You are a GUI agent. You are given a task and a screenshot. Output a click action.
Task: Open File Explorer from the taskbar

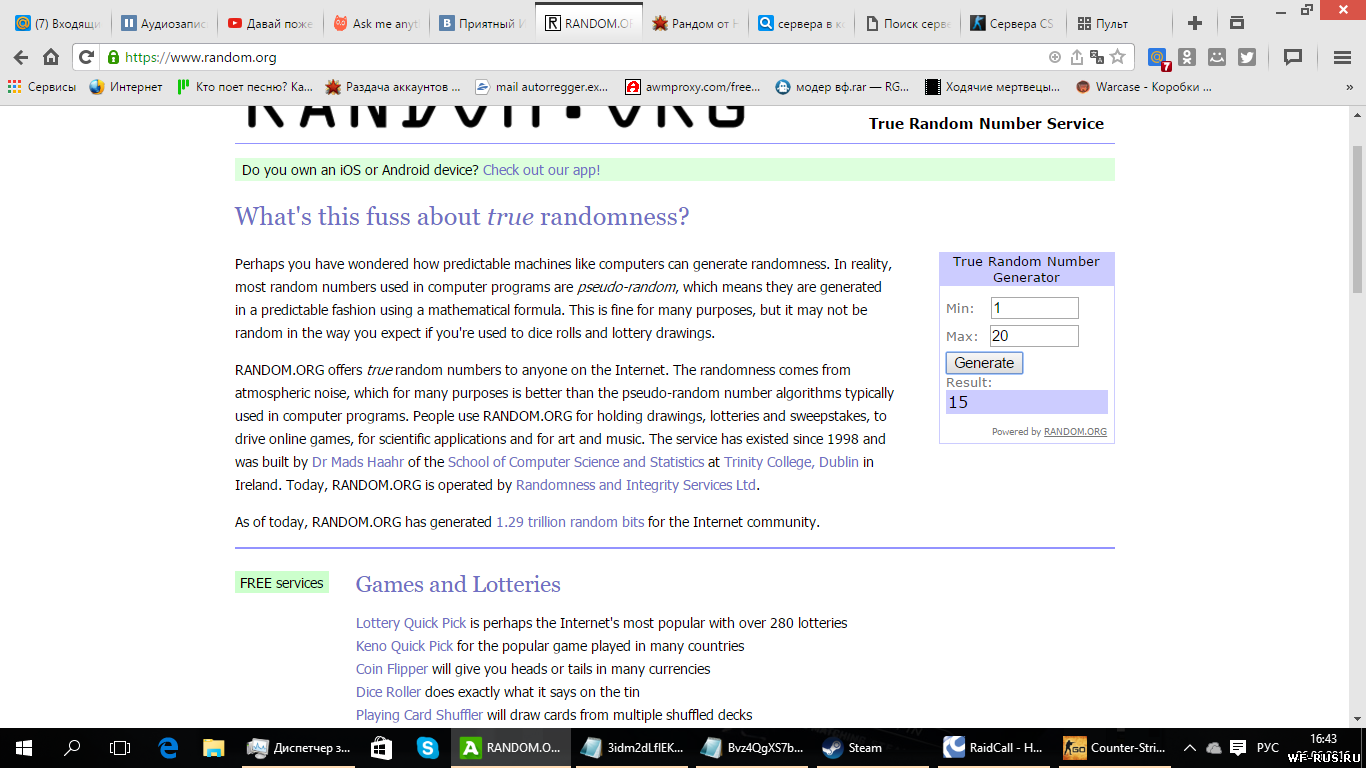click(214, 747)
